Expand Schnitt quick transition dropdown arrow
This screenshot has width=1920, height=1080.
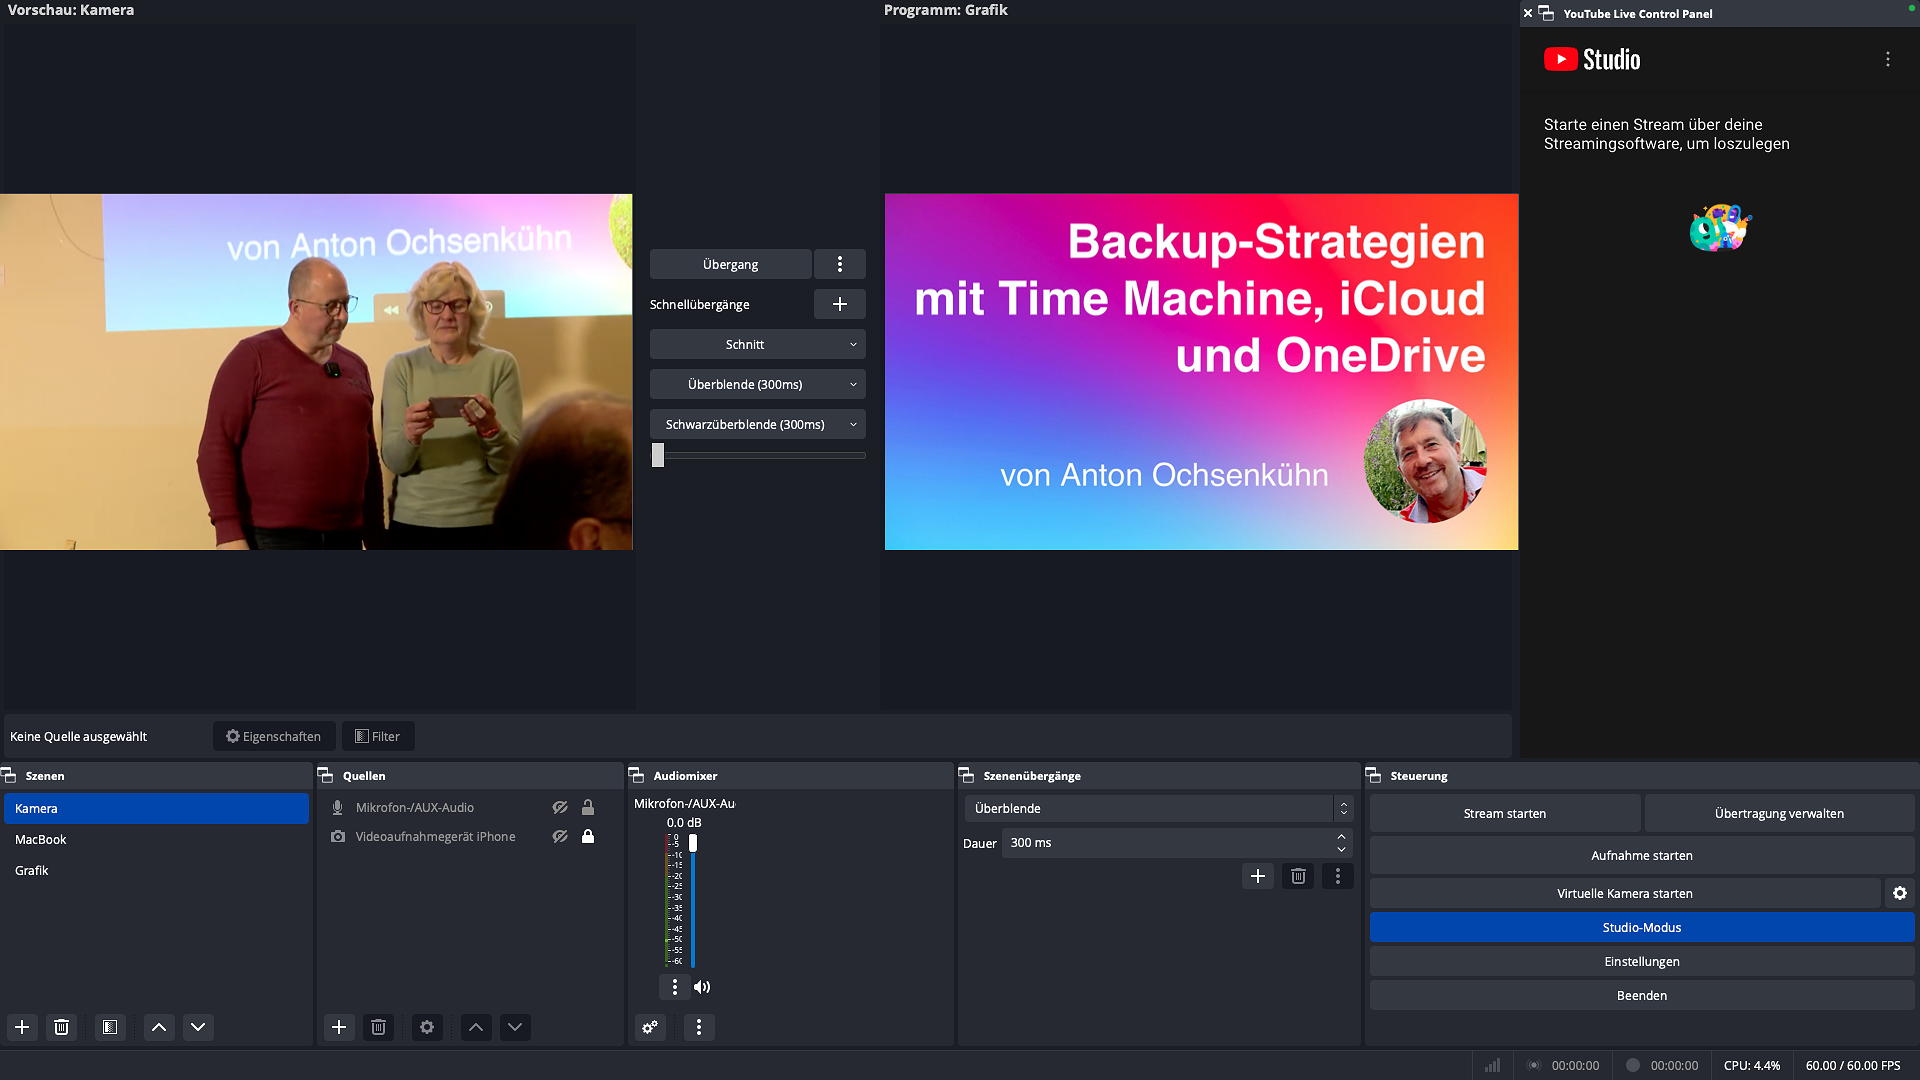pos(853,344)
